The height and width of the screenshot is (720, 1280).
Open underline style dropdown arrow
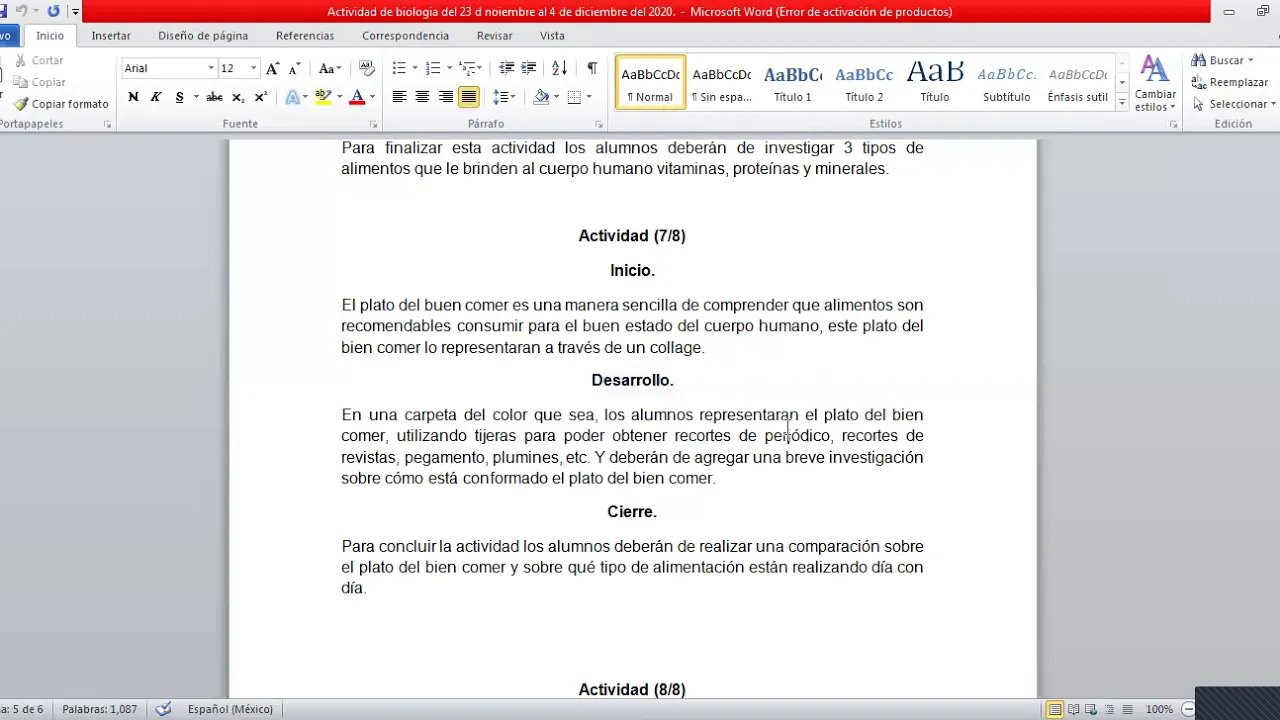click(196, 97)
